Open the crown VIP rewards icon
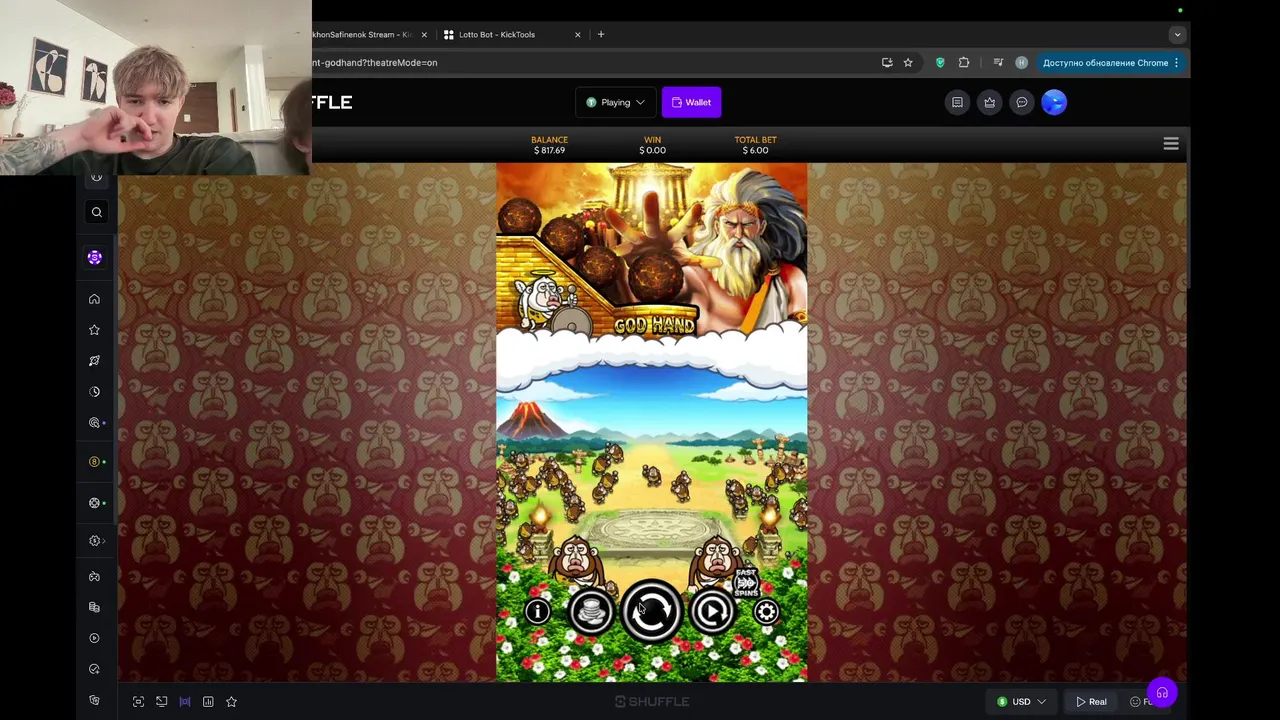The image size is (1280, 720). tap(989, 102)
